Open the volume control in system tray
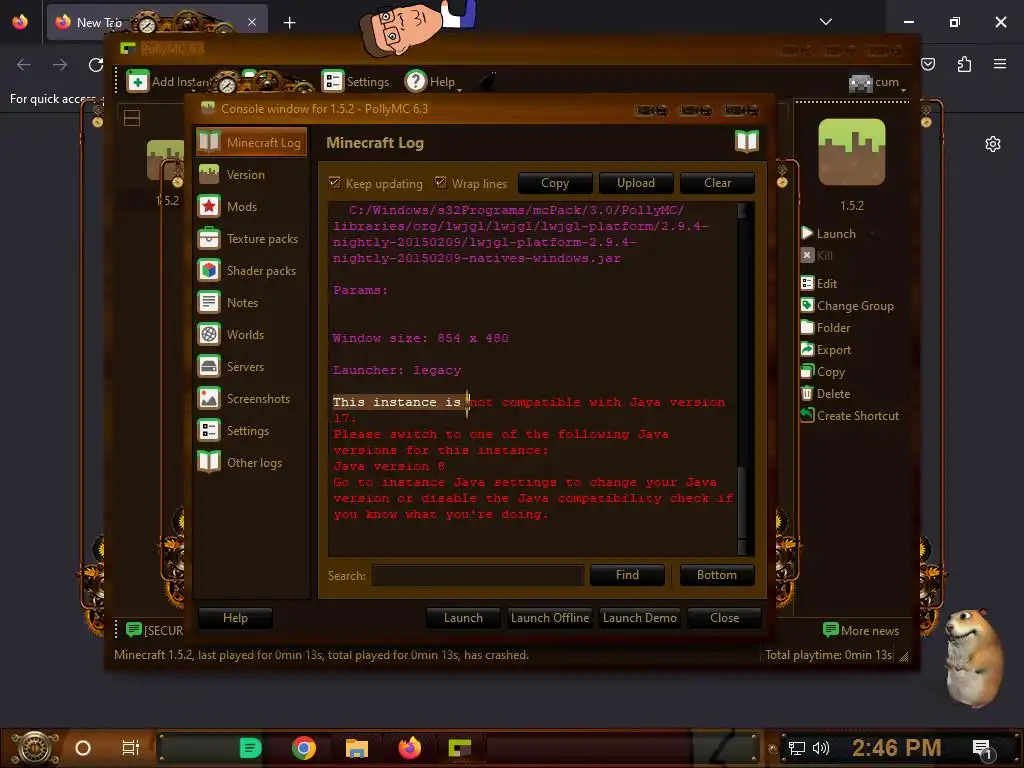 pyautogui.click(x=821, y=748)
